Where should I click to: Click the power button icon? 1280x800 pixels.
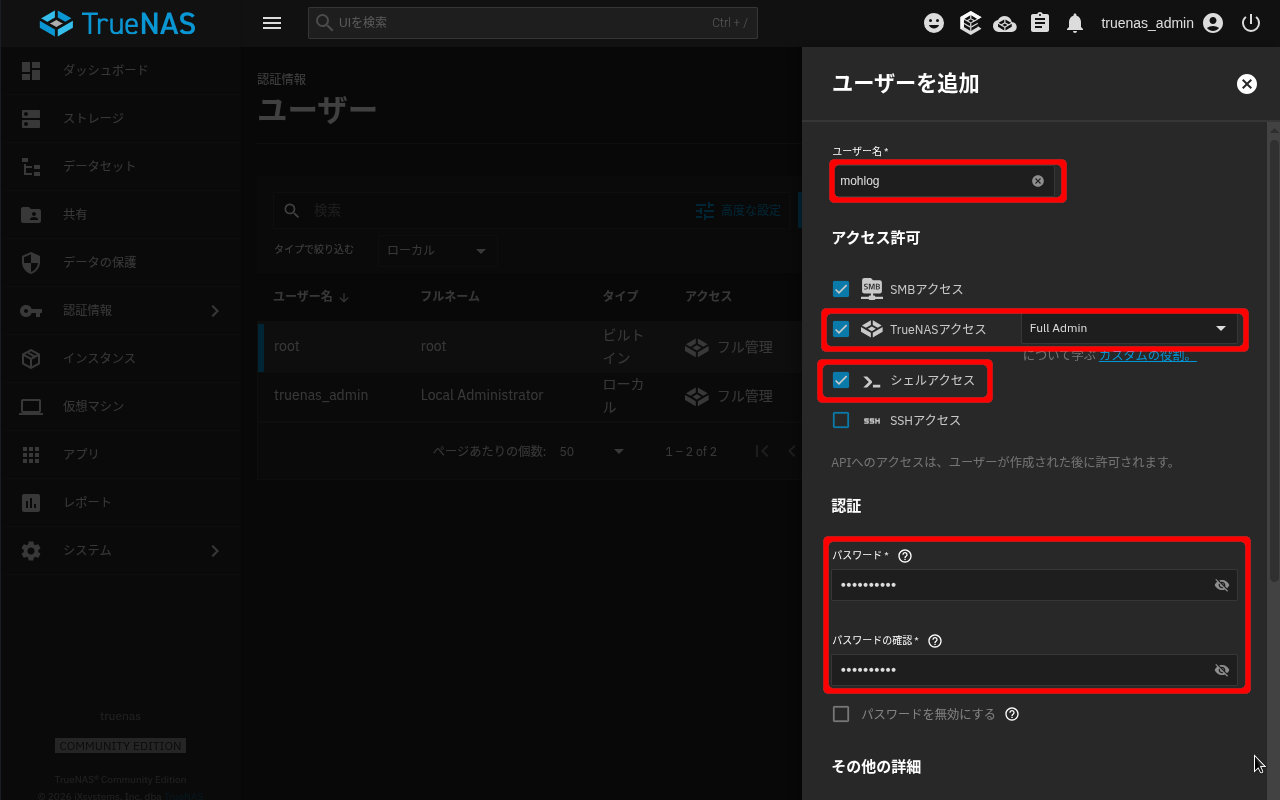1250,23
